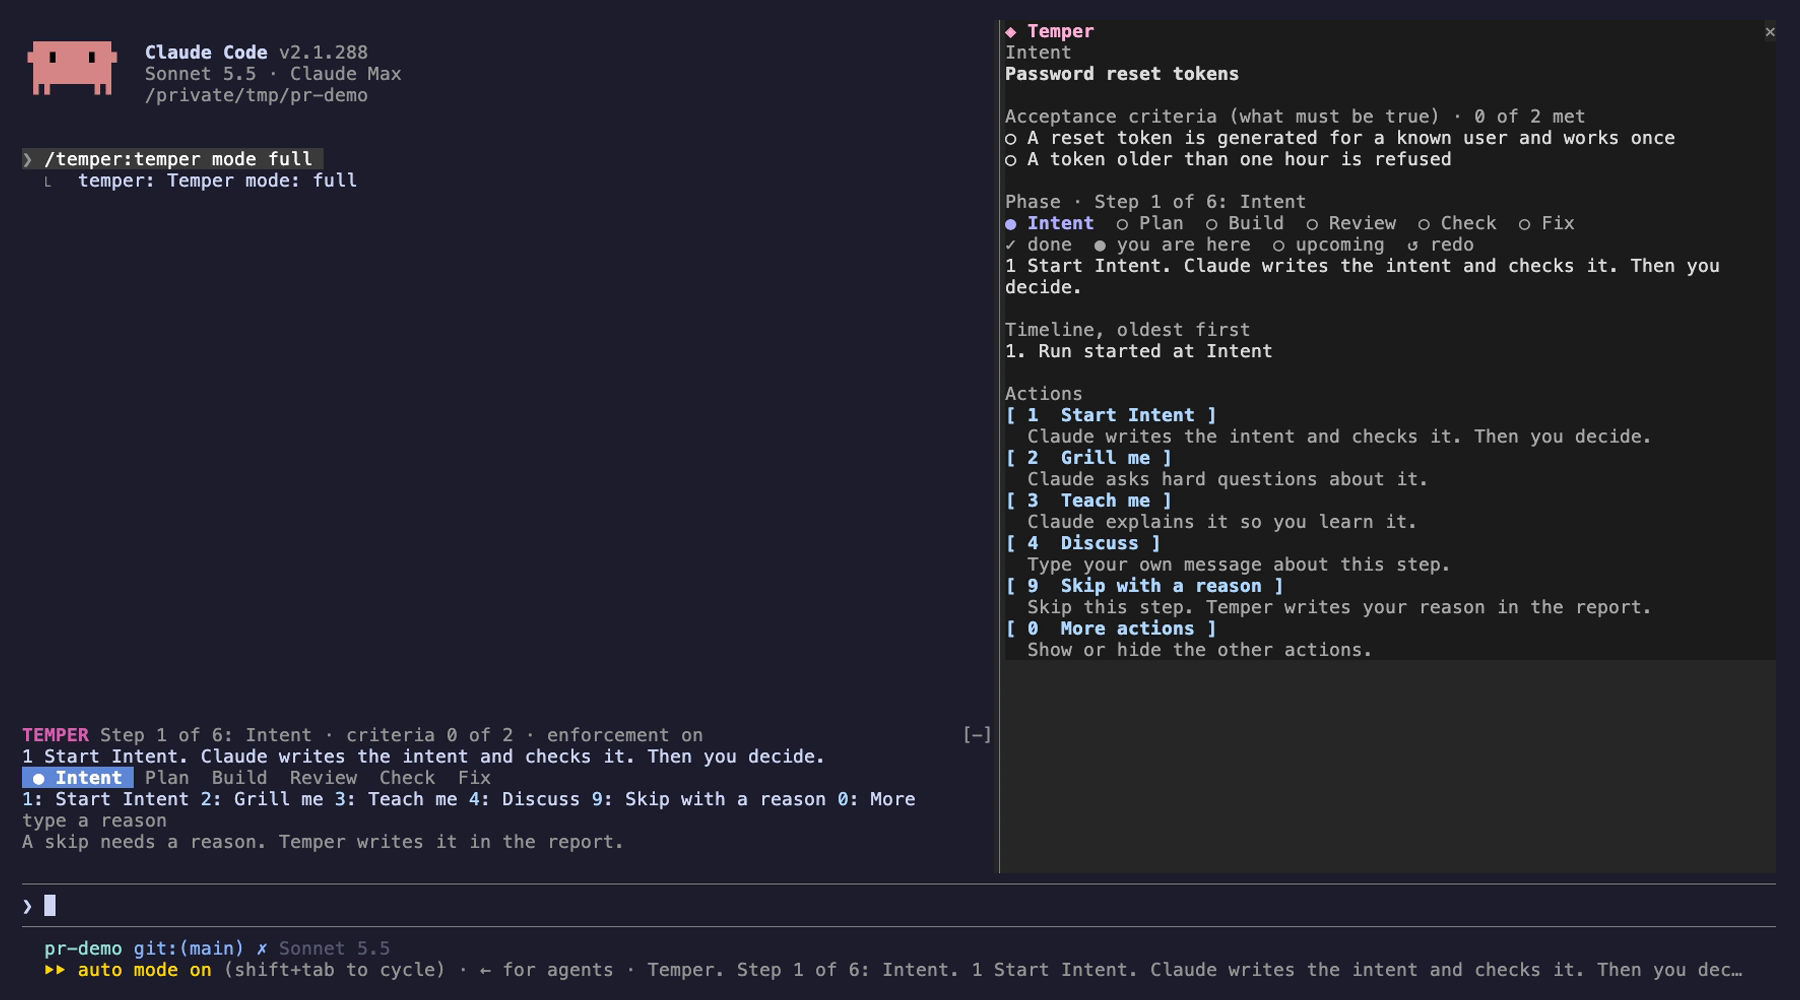Switch to the Review tab in status bar
Screen dimensions: 1800x1000
[323, 778]
